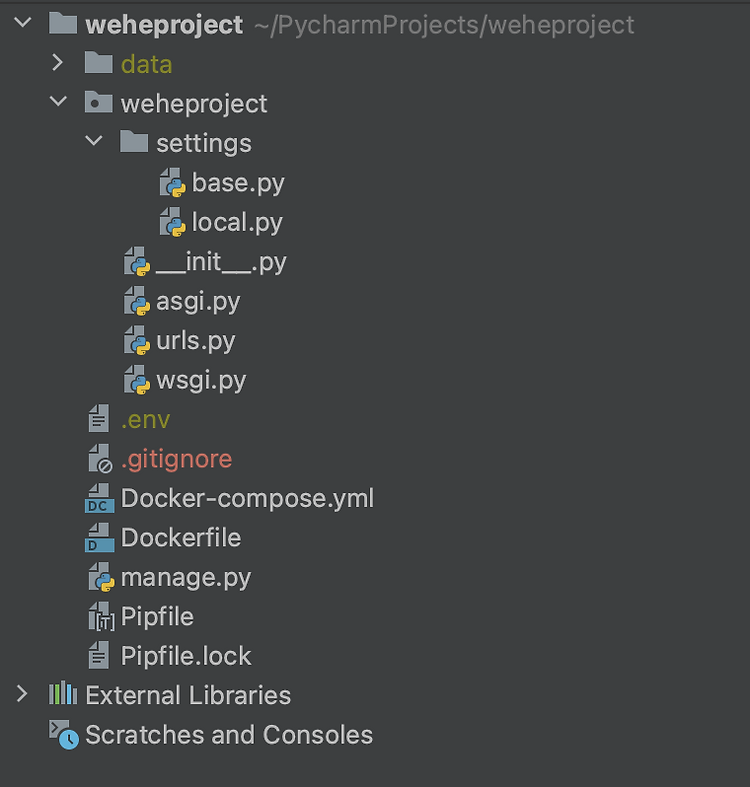Select the .env file name
Viewport: 750px width, 787px height.
(146, 420)
